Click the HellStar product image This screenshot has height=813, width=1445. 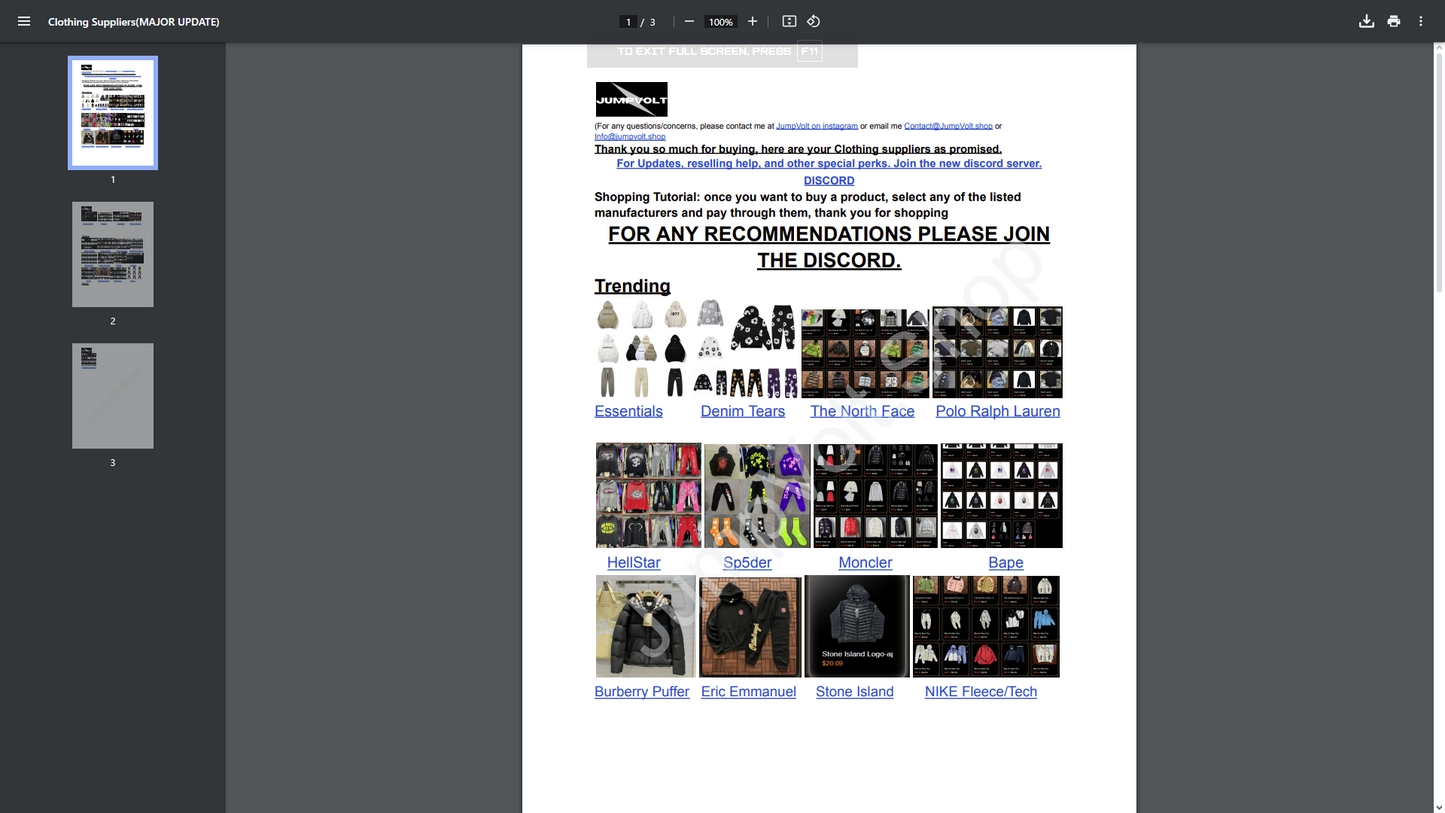point(648,496)
